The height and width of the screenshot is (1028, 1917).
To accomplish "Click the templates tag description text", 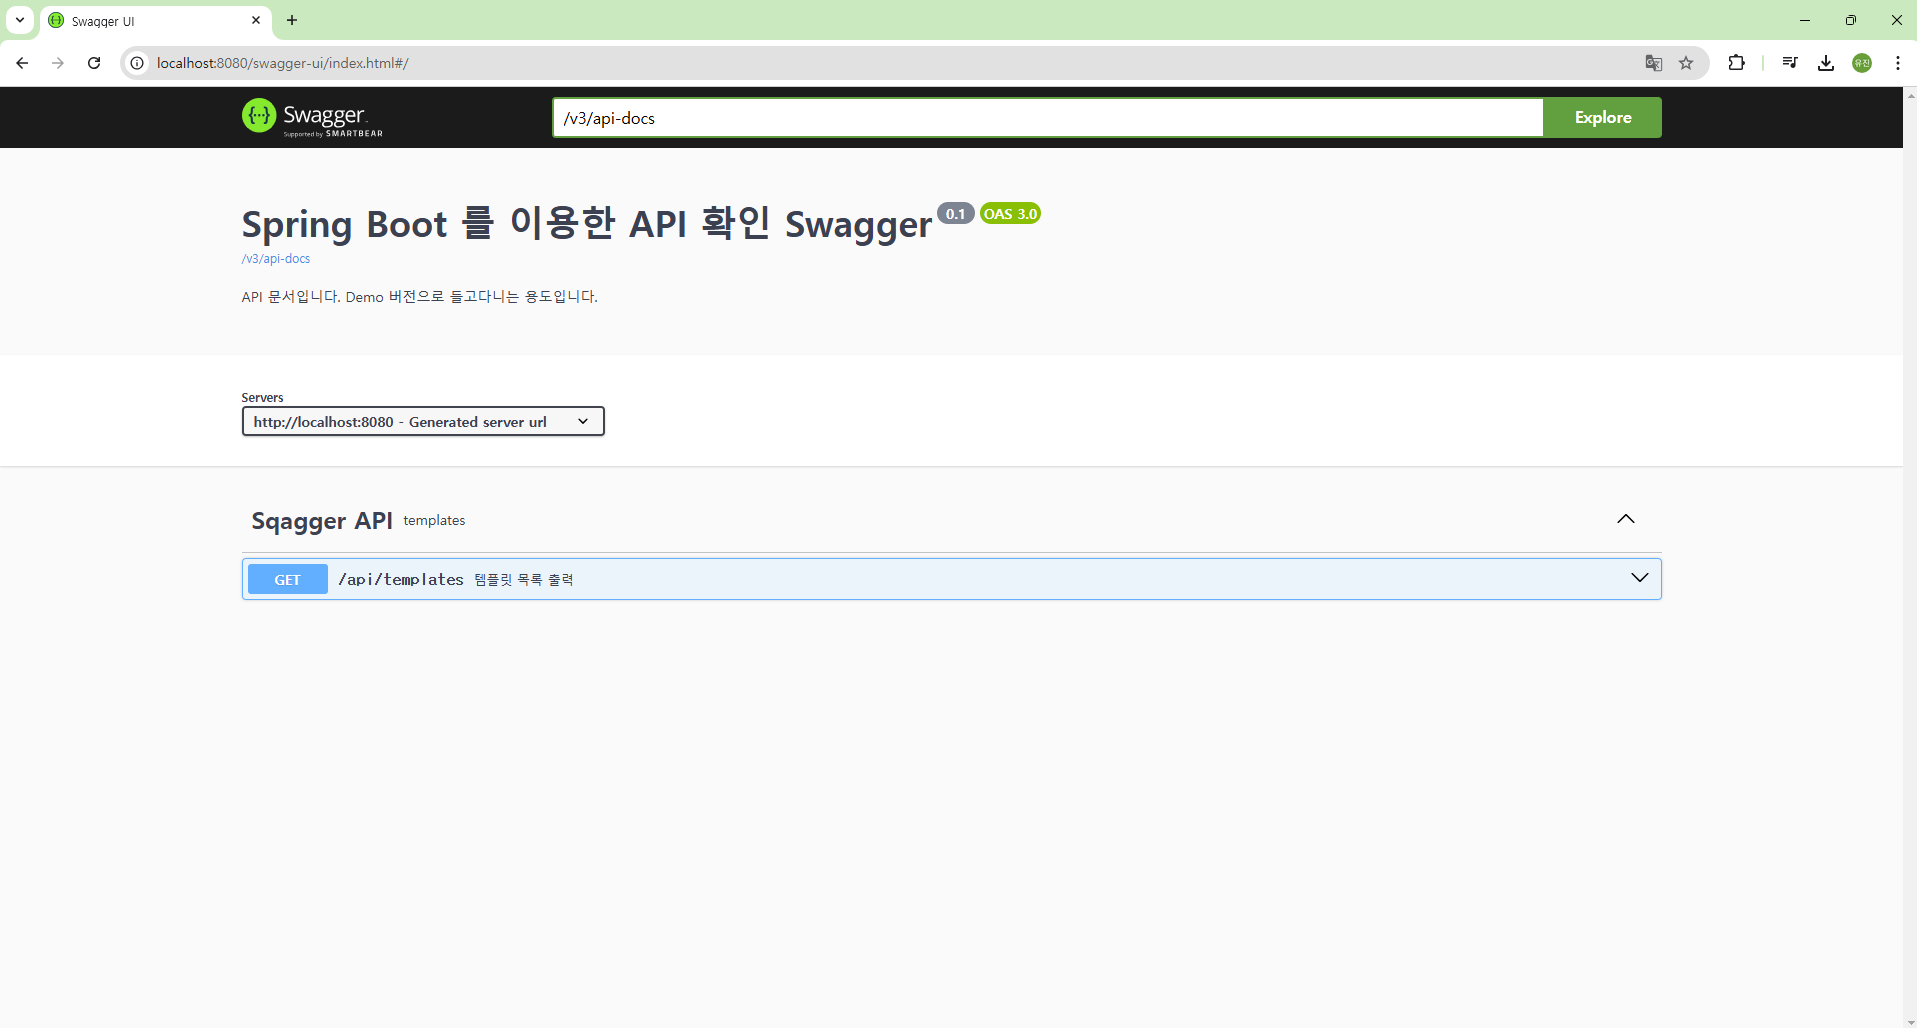I will [434, 520].
